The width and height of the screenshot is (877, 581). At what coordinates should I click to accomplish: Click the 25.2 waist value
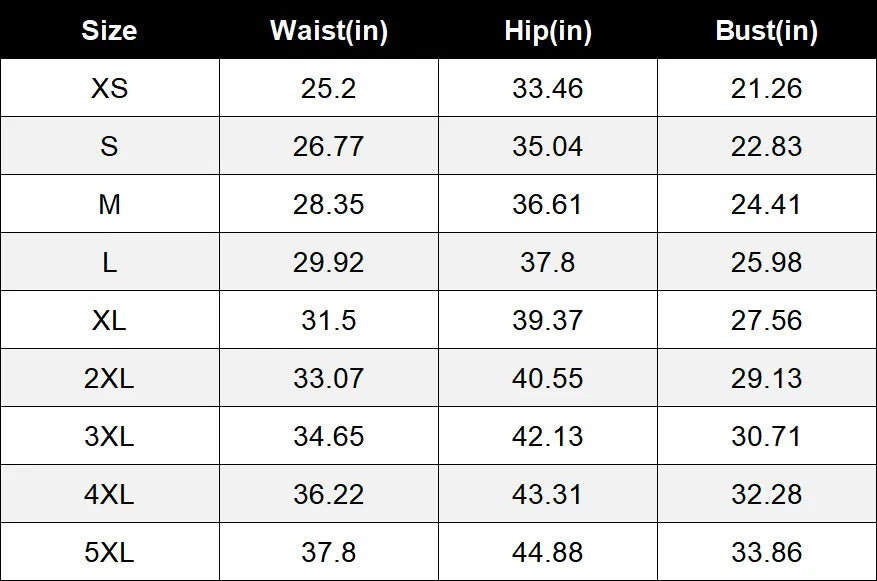328,88
